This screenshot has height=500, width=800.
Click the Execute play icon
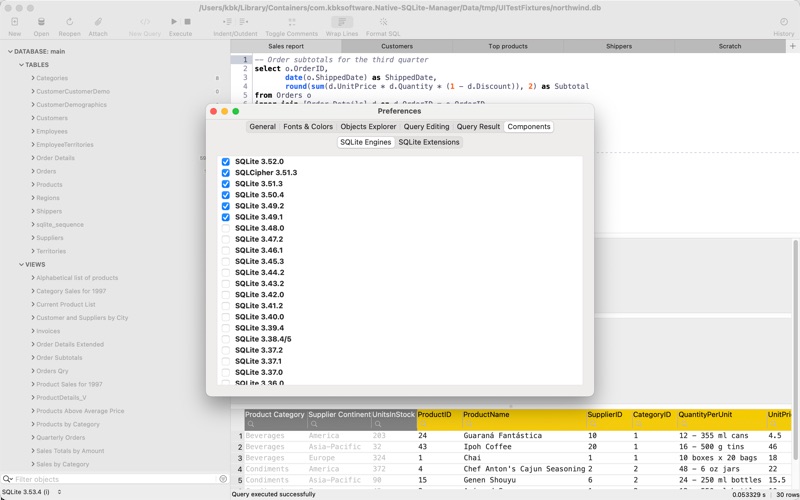[x=174, y=22]
